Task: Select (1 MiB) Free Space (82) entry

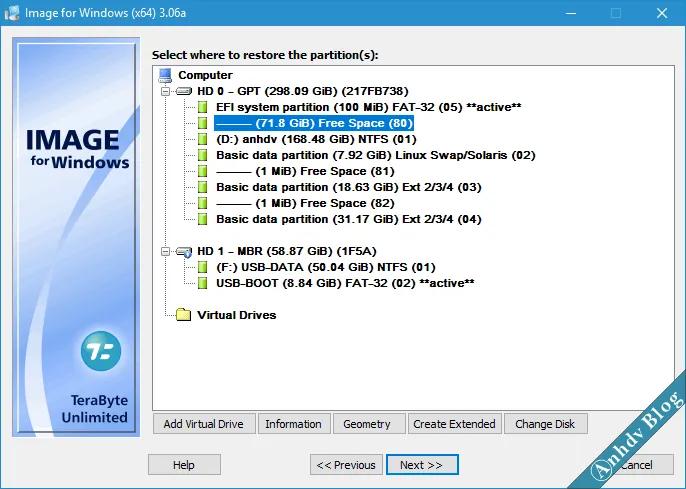Action: 305,203
